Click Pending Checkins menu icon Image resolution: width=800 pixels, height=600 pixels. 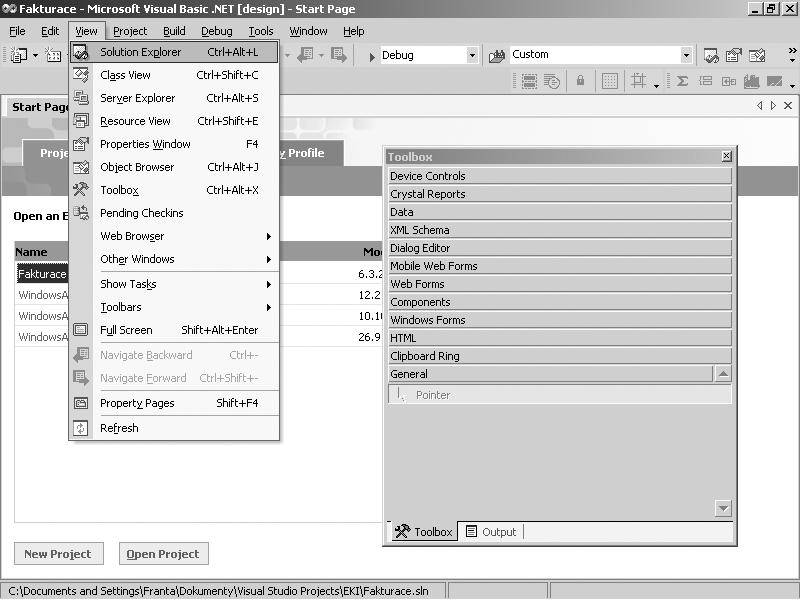81,213
